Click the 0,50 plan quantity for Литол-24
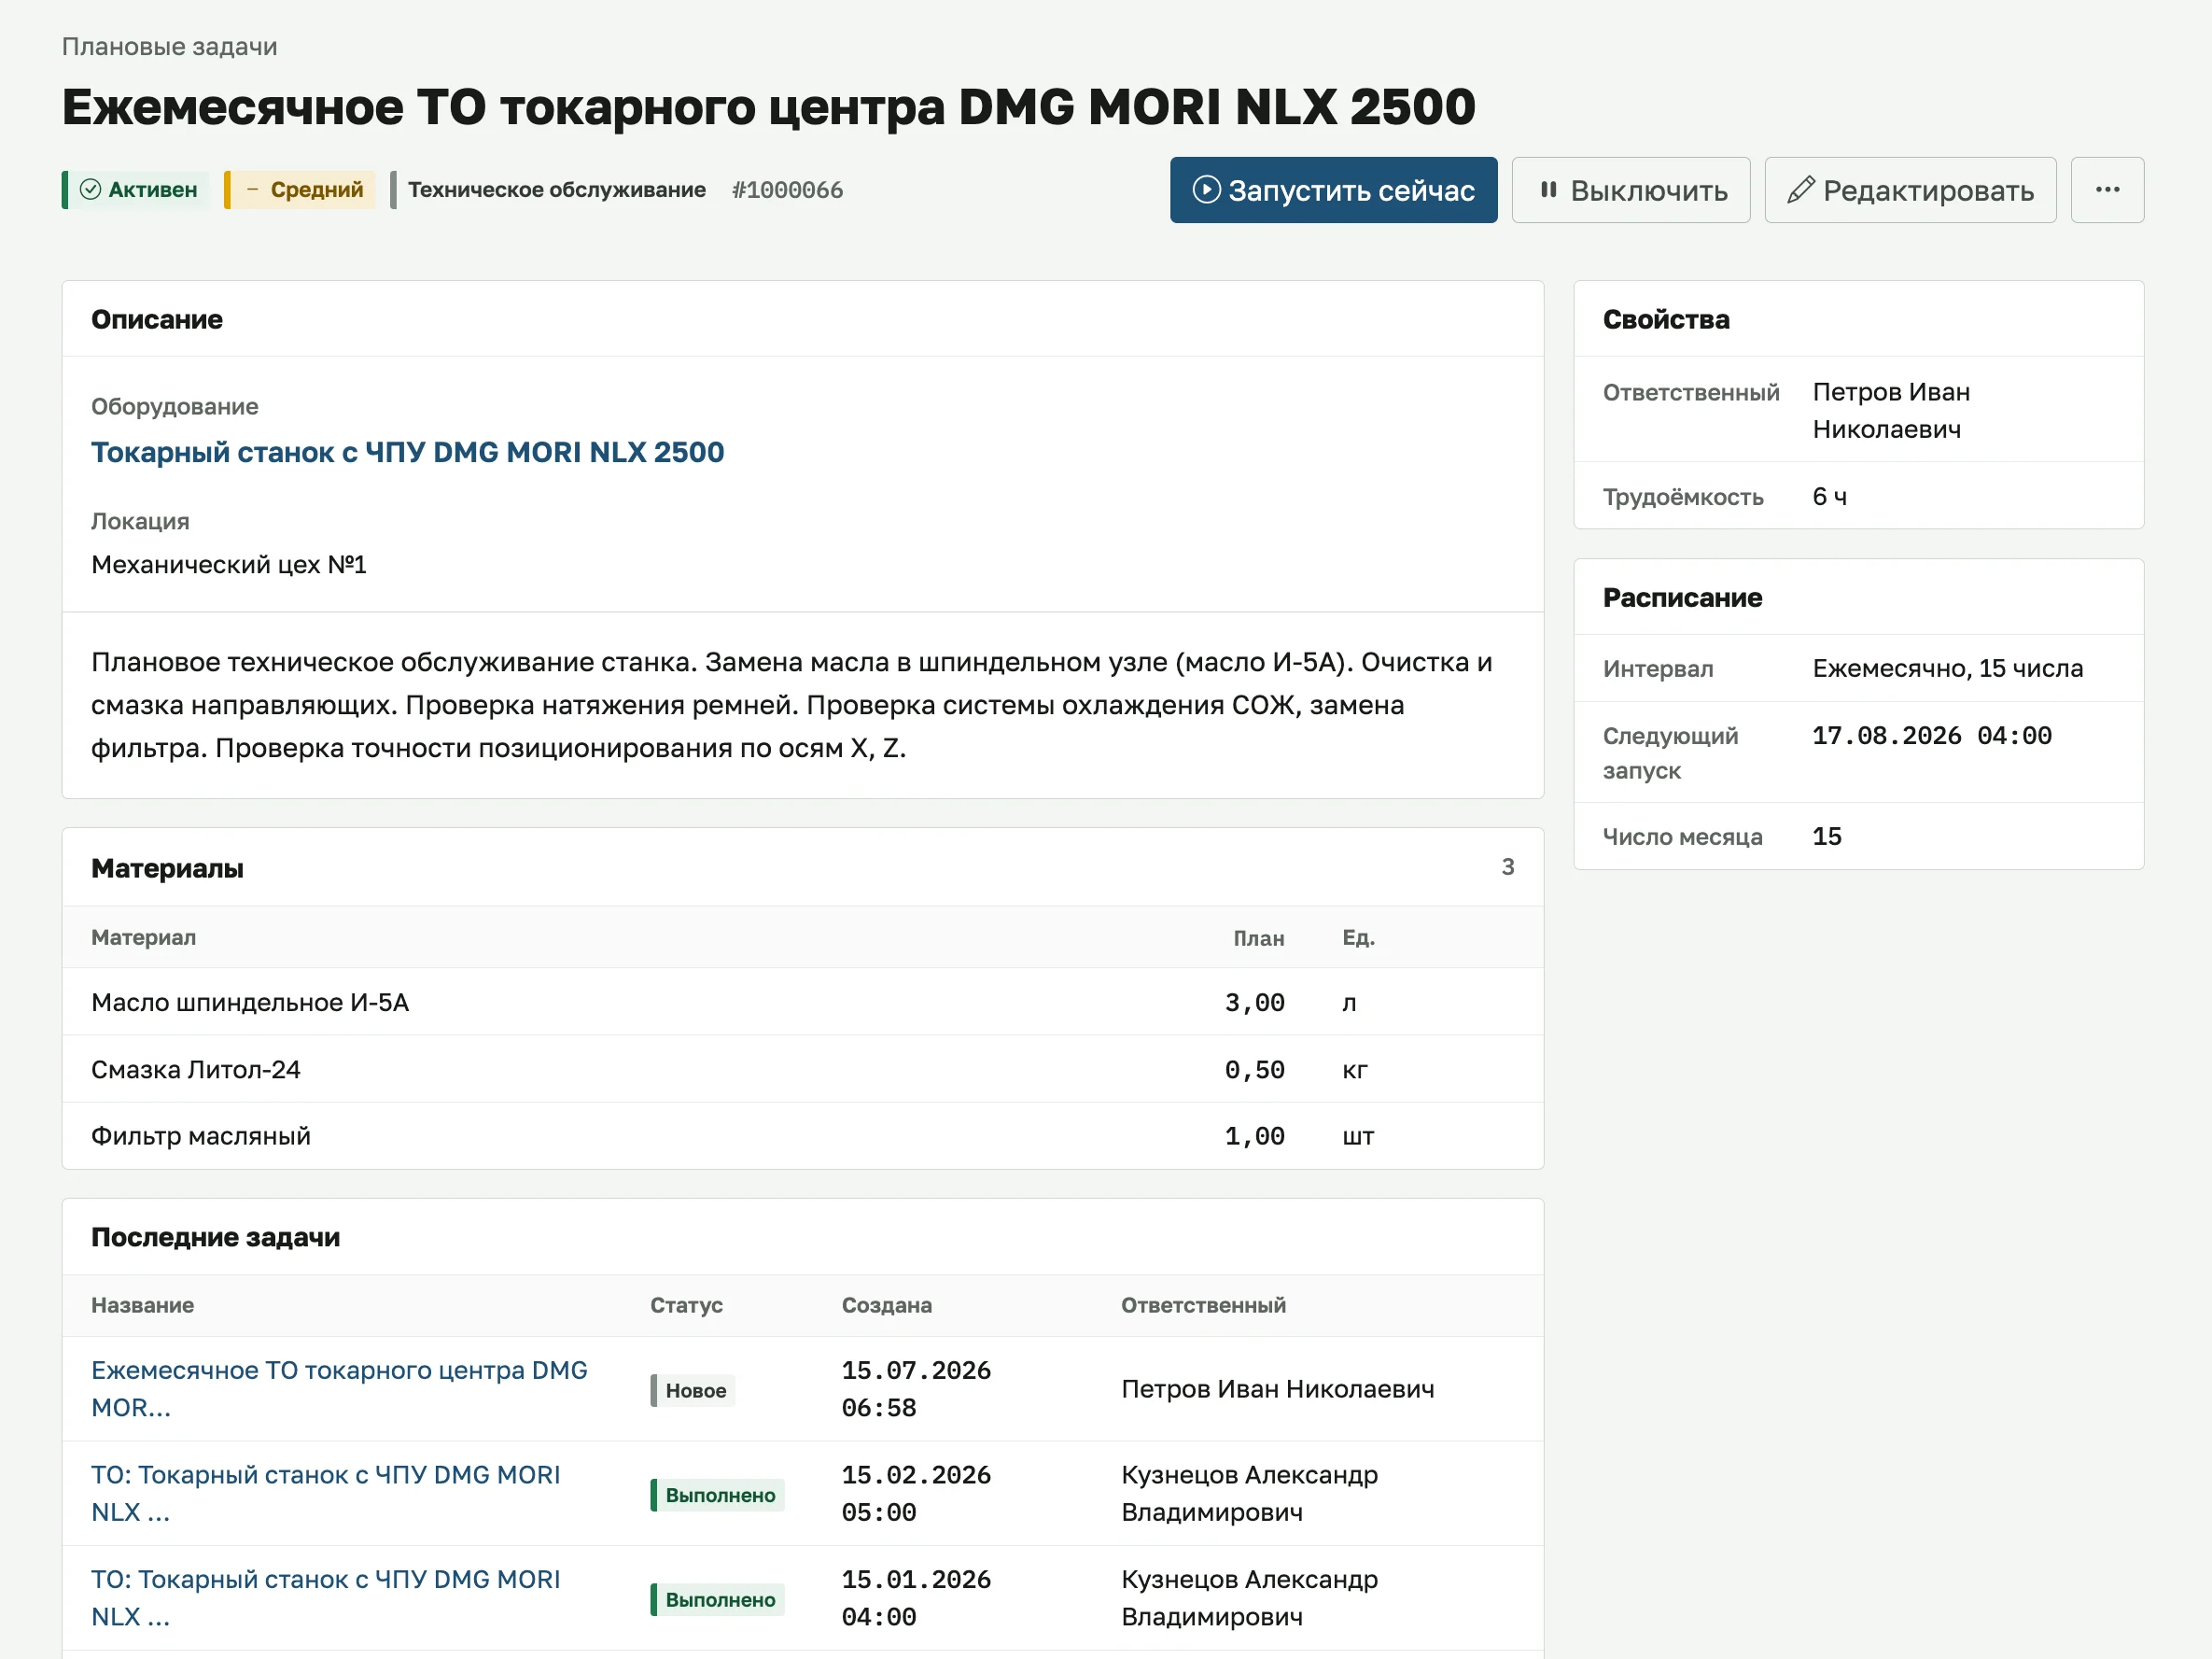The width and height of the screenshot is (2212, 1659). [x=1254, y=1069]
